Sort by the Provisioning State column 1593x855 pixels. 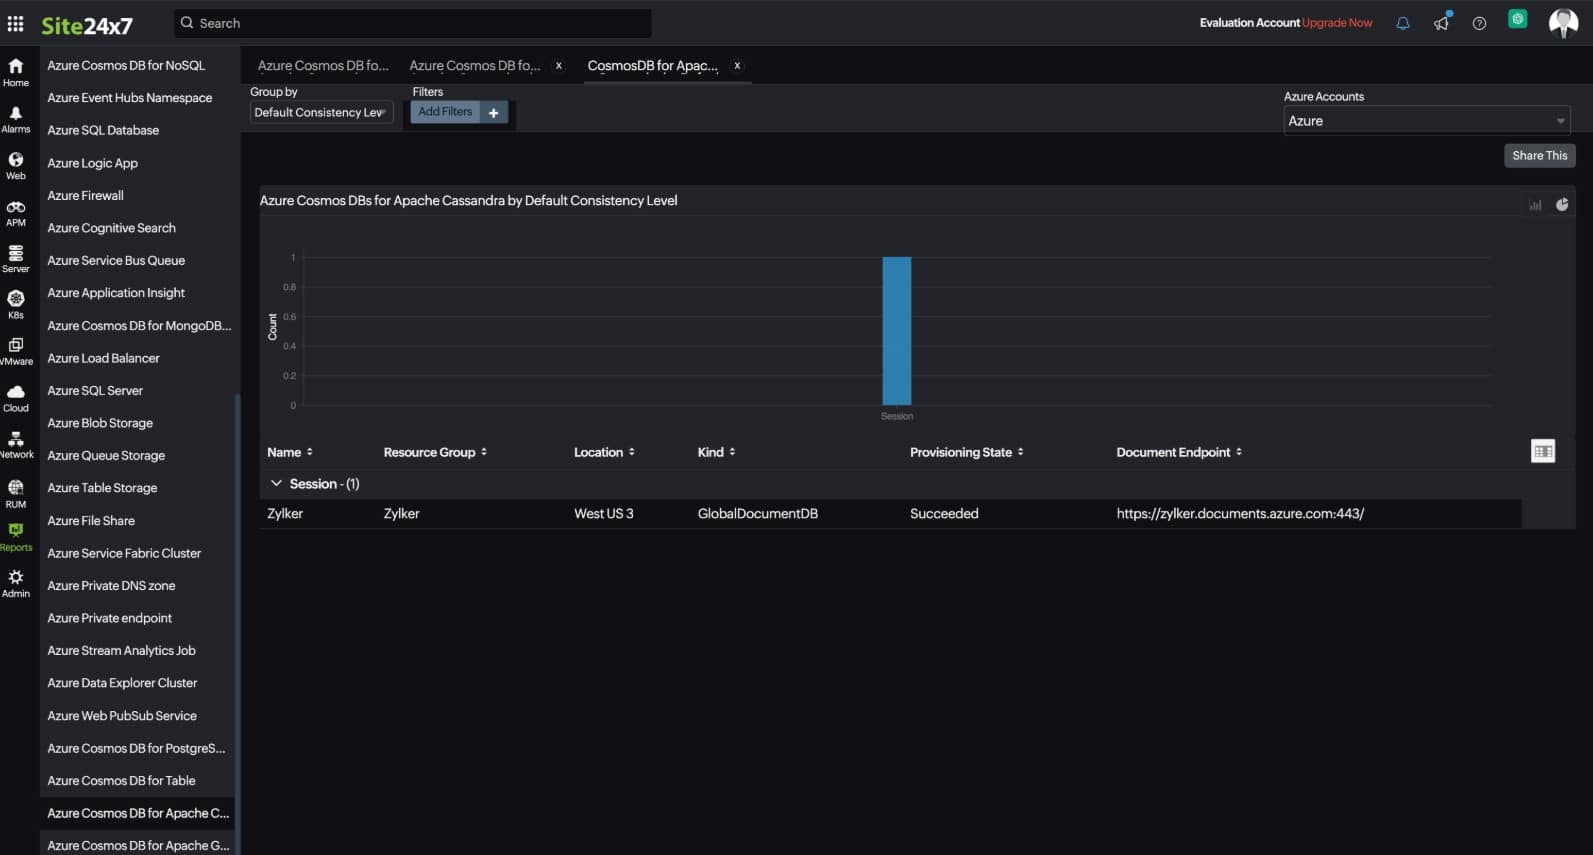point(966,452)
